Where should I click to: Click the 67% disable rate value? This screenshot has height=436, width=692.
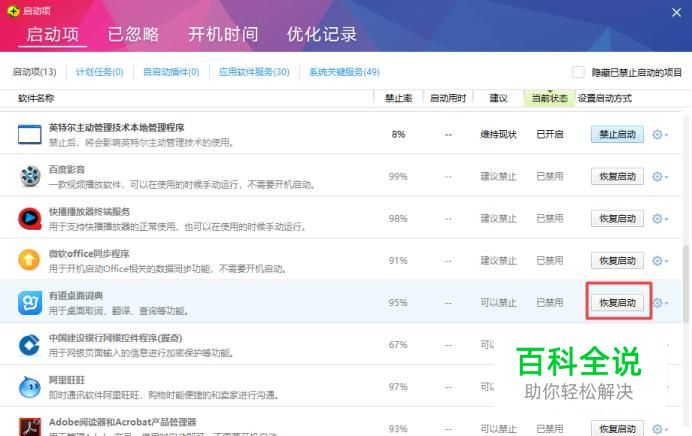[x=398, y=345]
